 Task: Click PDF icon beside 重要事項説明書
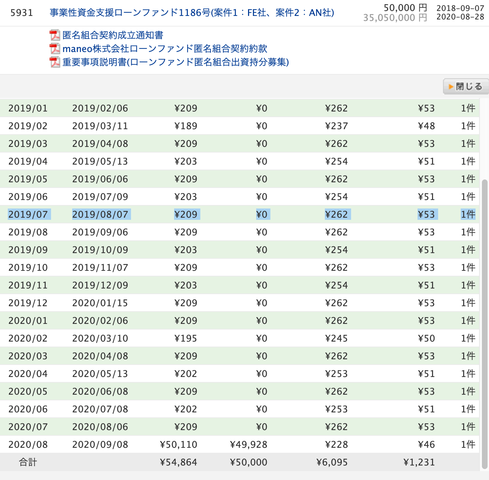55,62
